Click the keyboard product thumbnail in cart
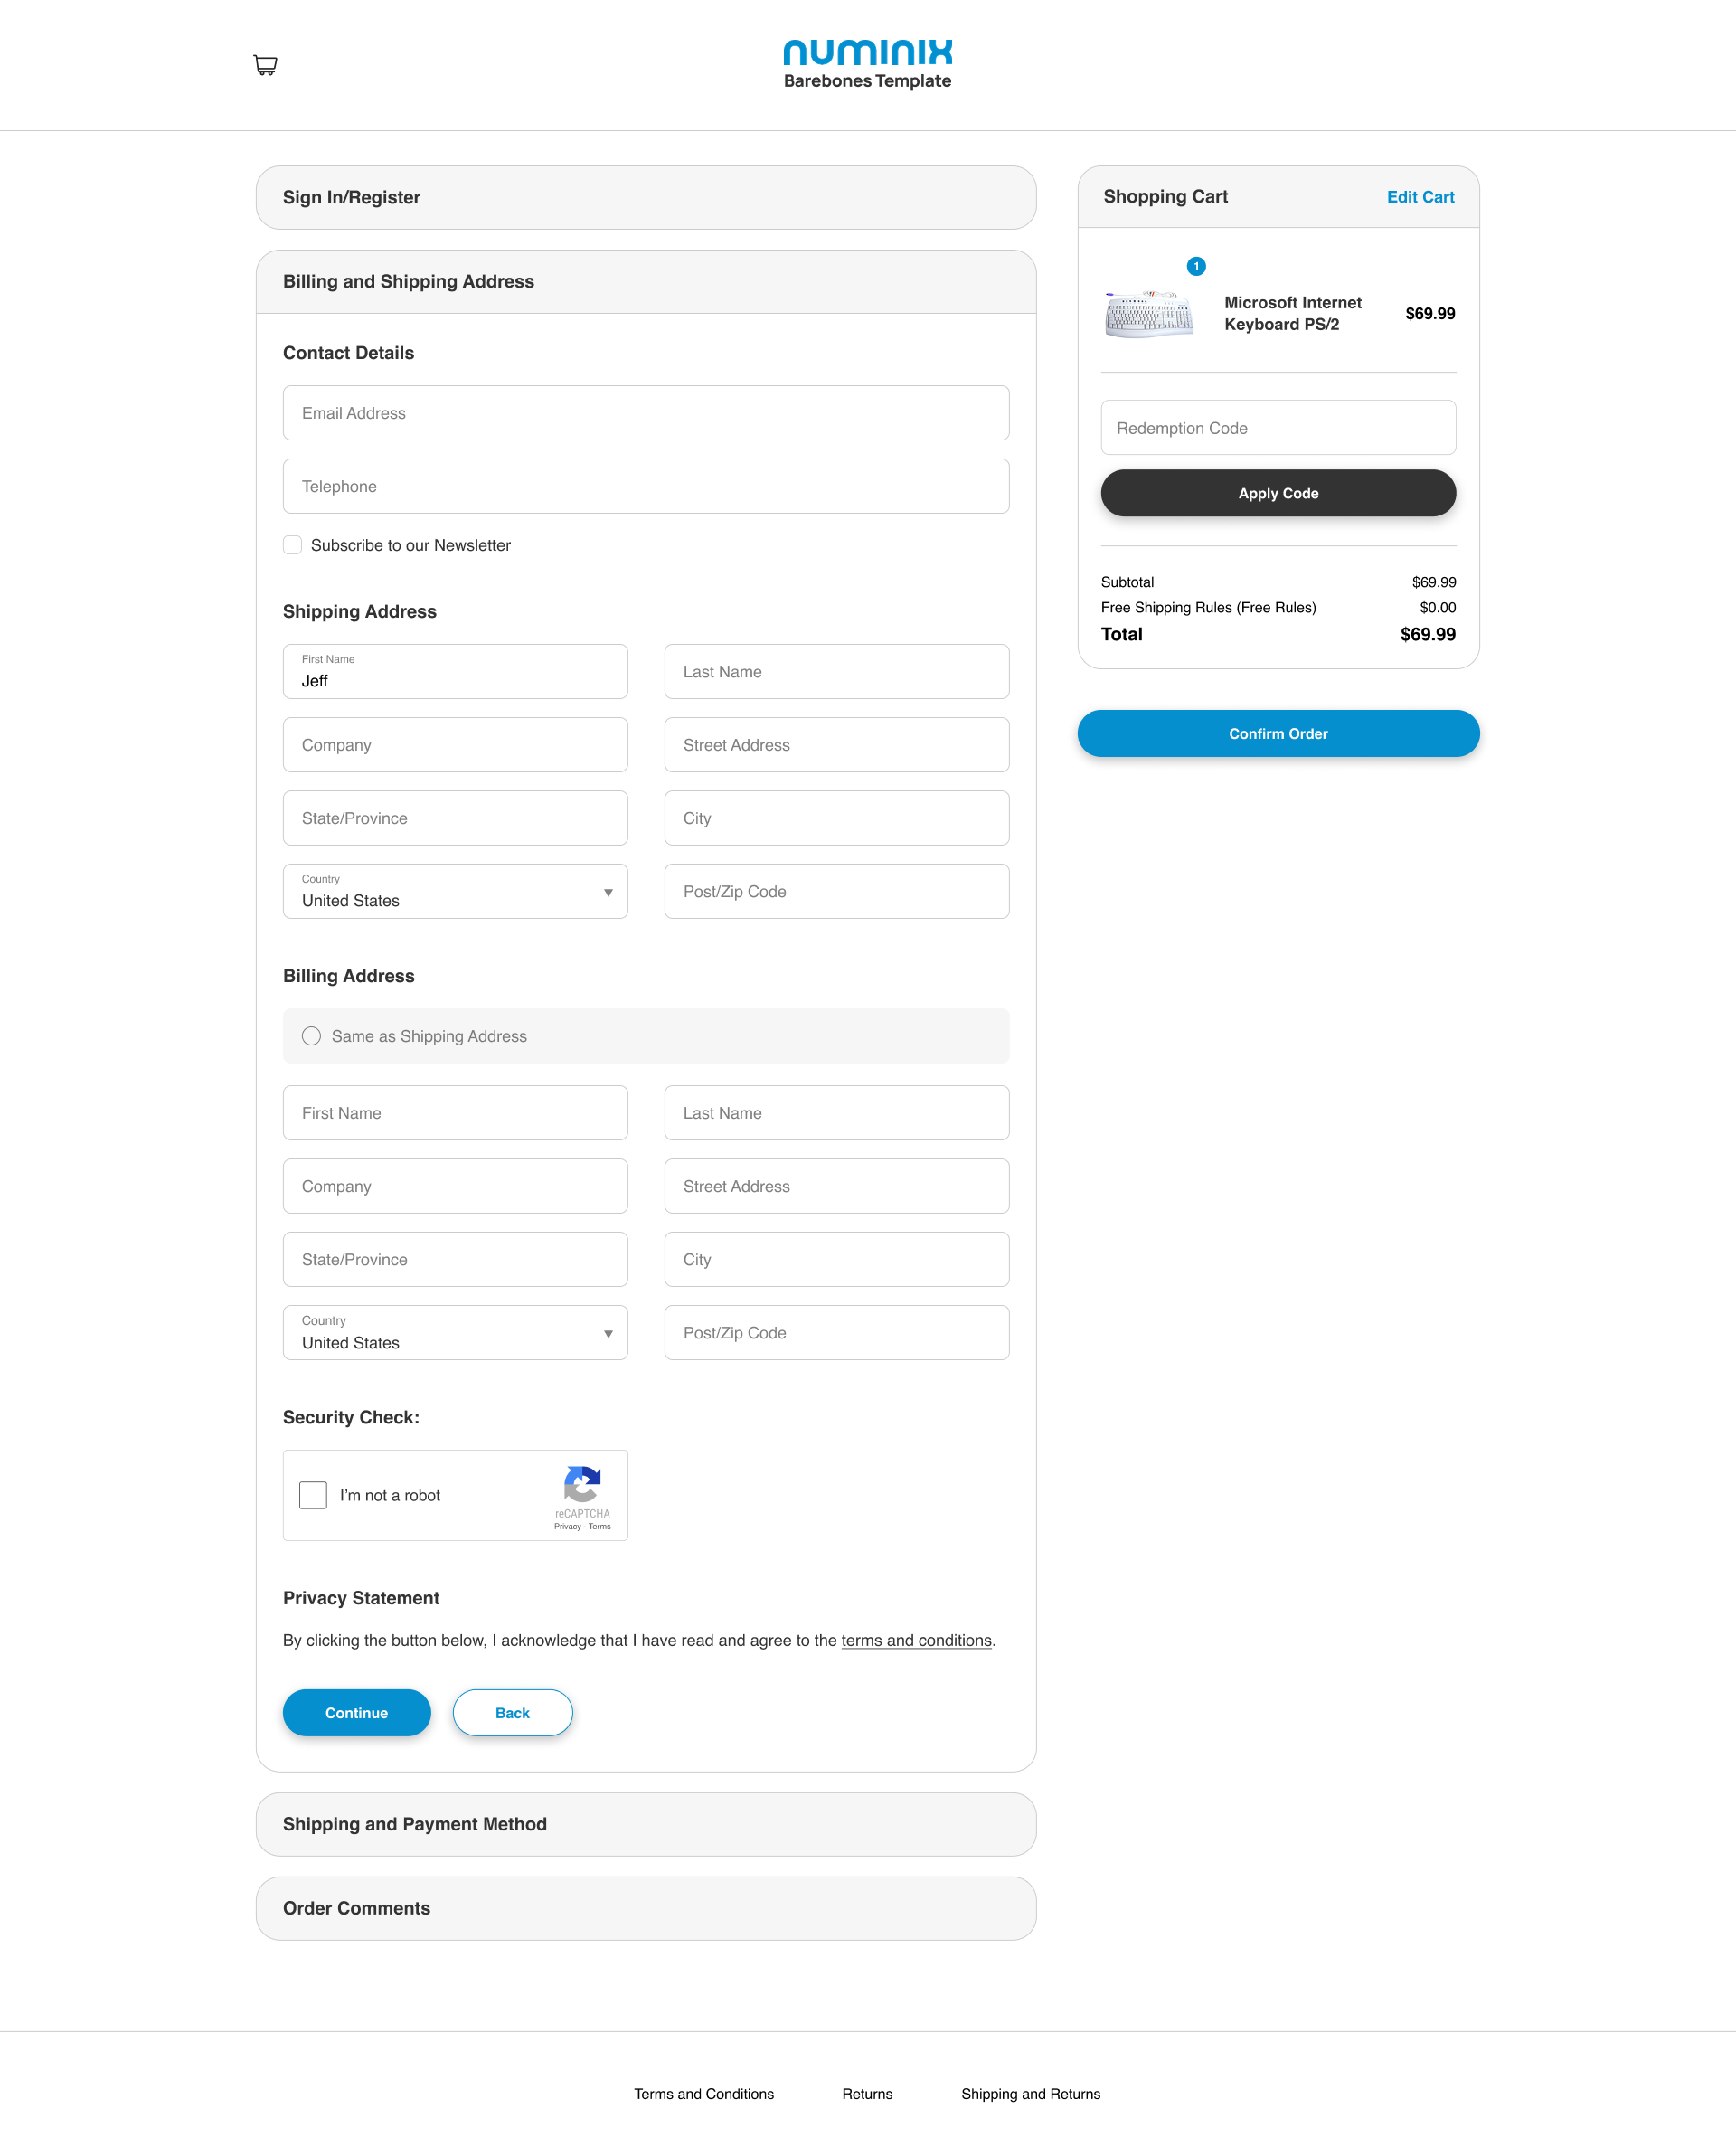This screenshot has width=1736, height=2156. 1148,313
